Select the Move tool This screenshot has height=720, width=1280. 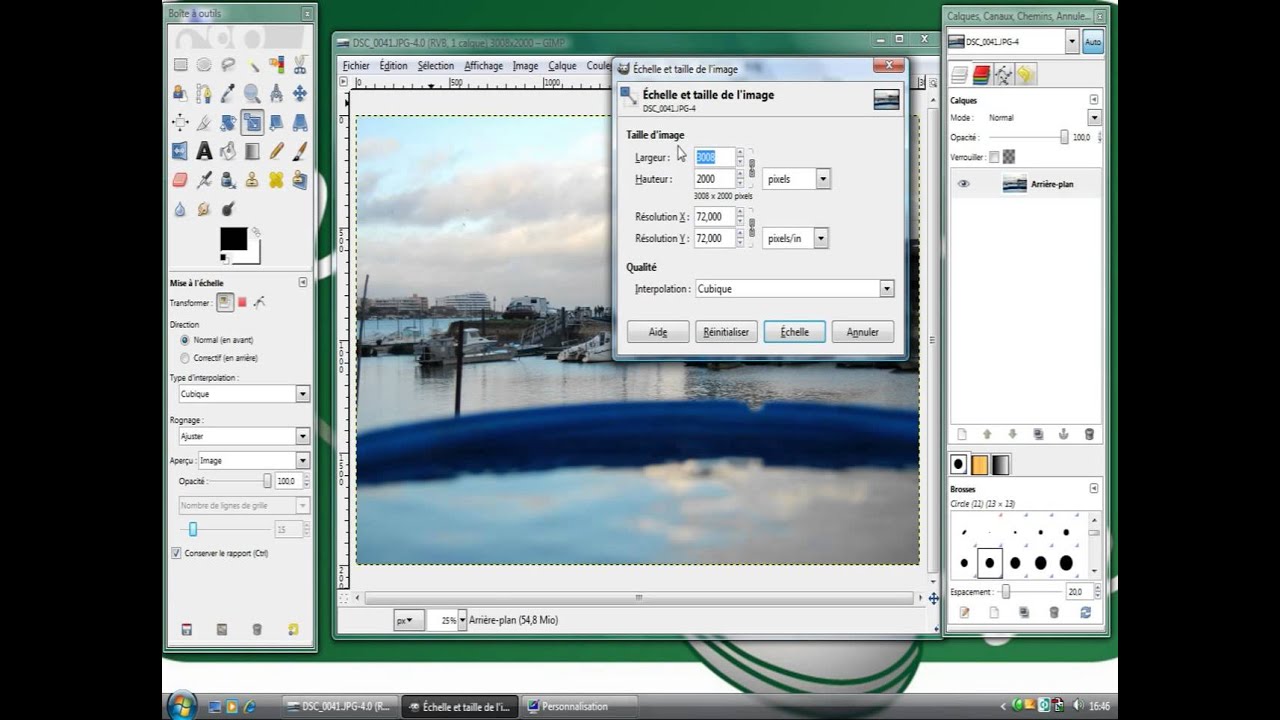tap(300, 93)
